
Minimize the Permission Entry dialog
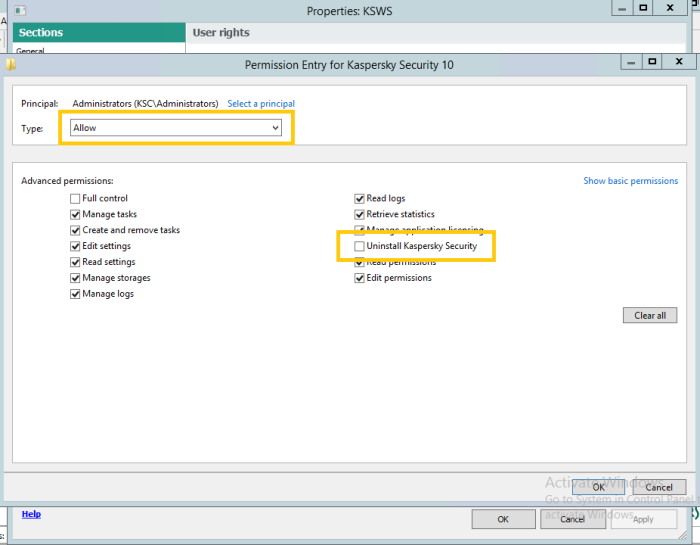pyautogui.click(x=631, y=62)
